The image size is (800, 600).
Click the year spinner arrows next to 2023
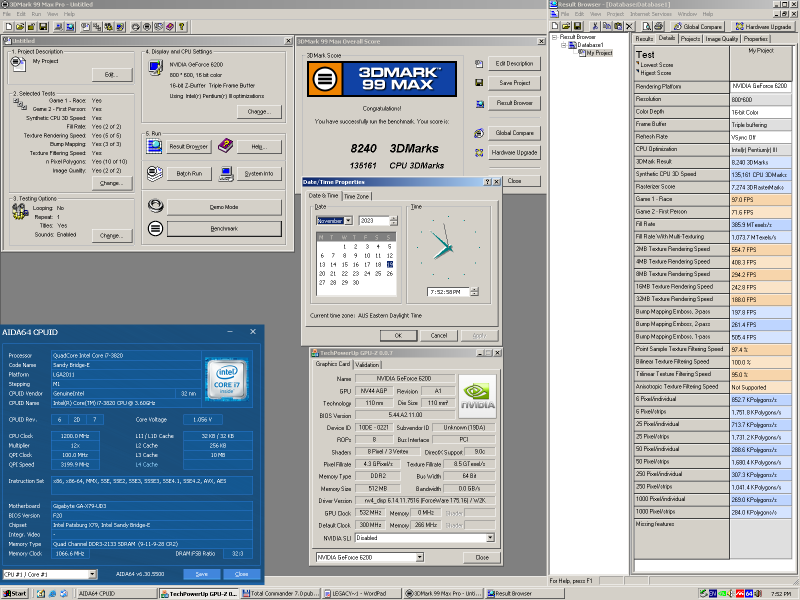coord(393,221)
